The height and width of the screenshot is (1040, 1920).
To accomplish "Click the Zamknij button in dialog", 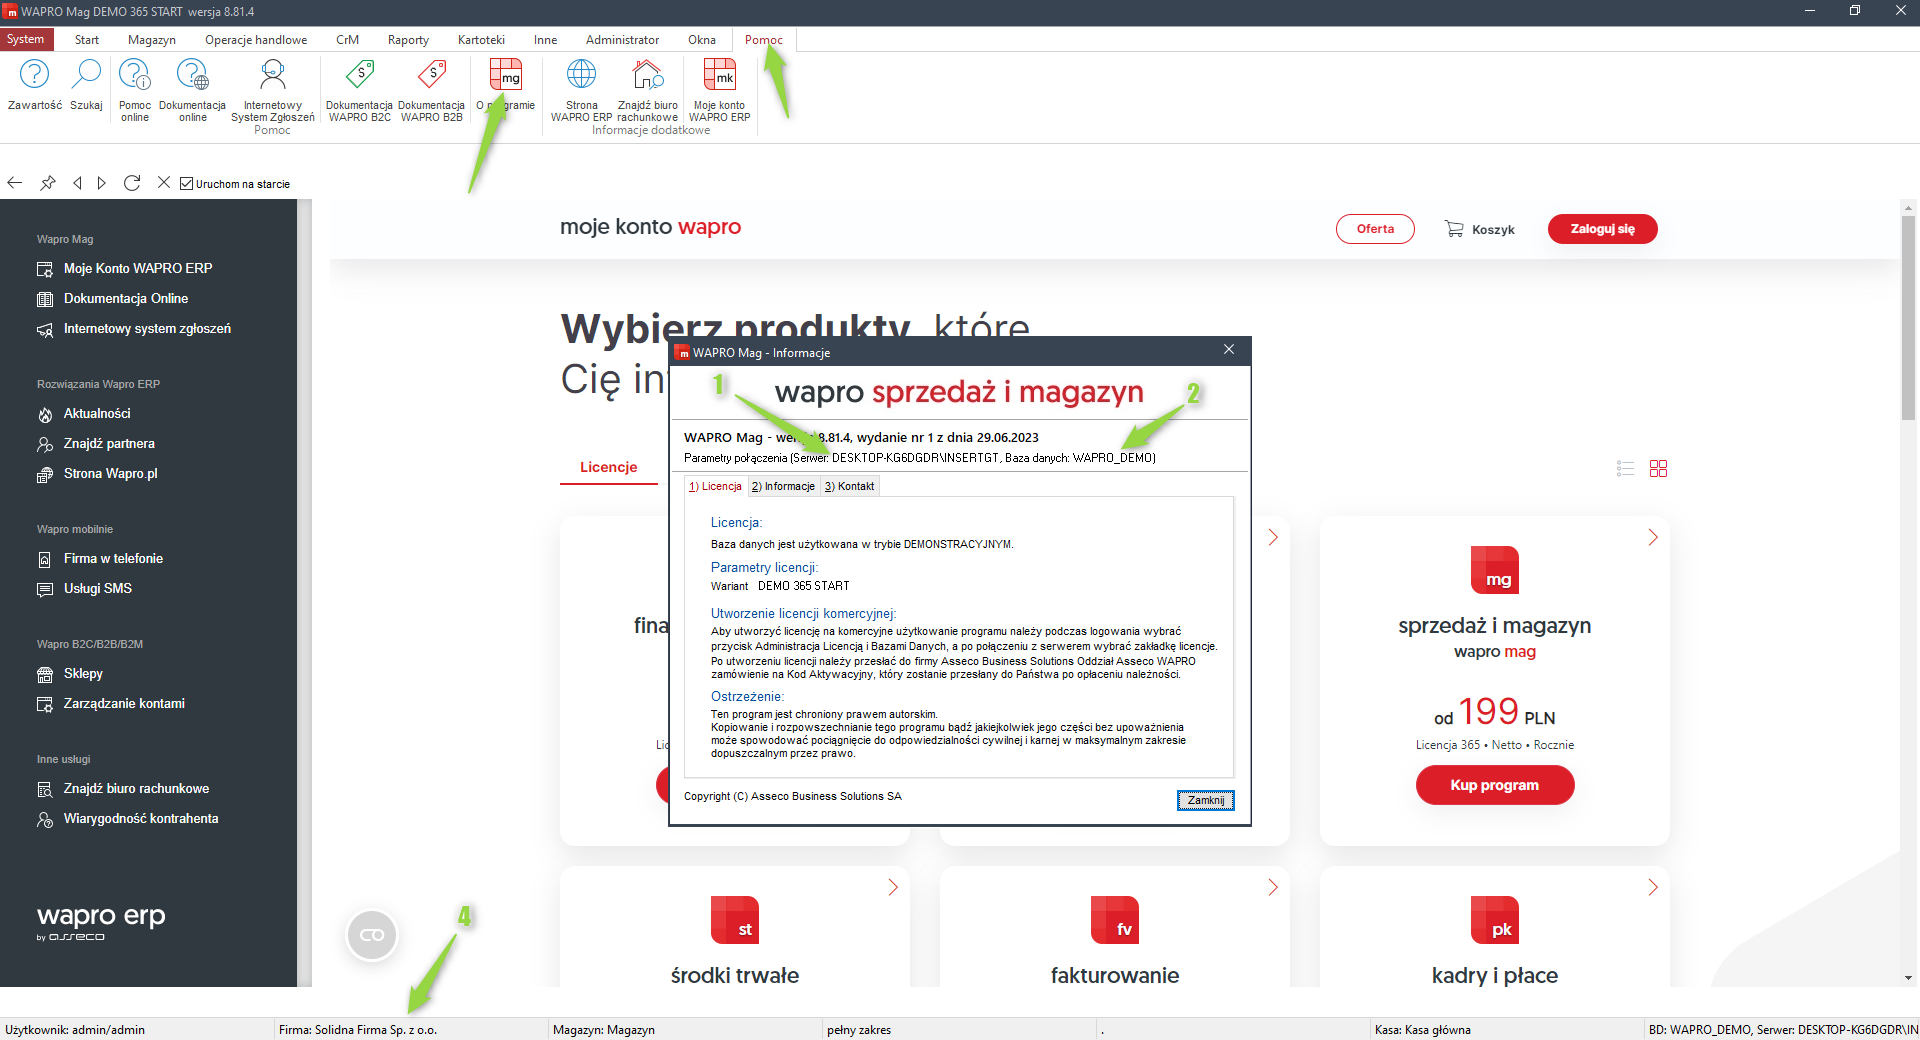I will click(x=1205, y=800).
